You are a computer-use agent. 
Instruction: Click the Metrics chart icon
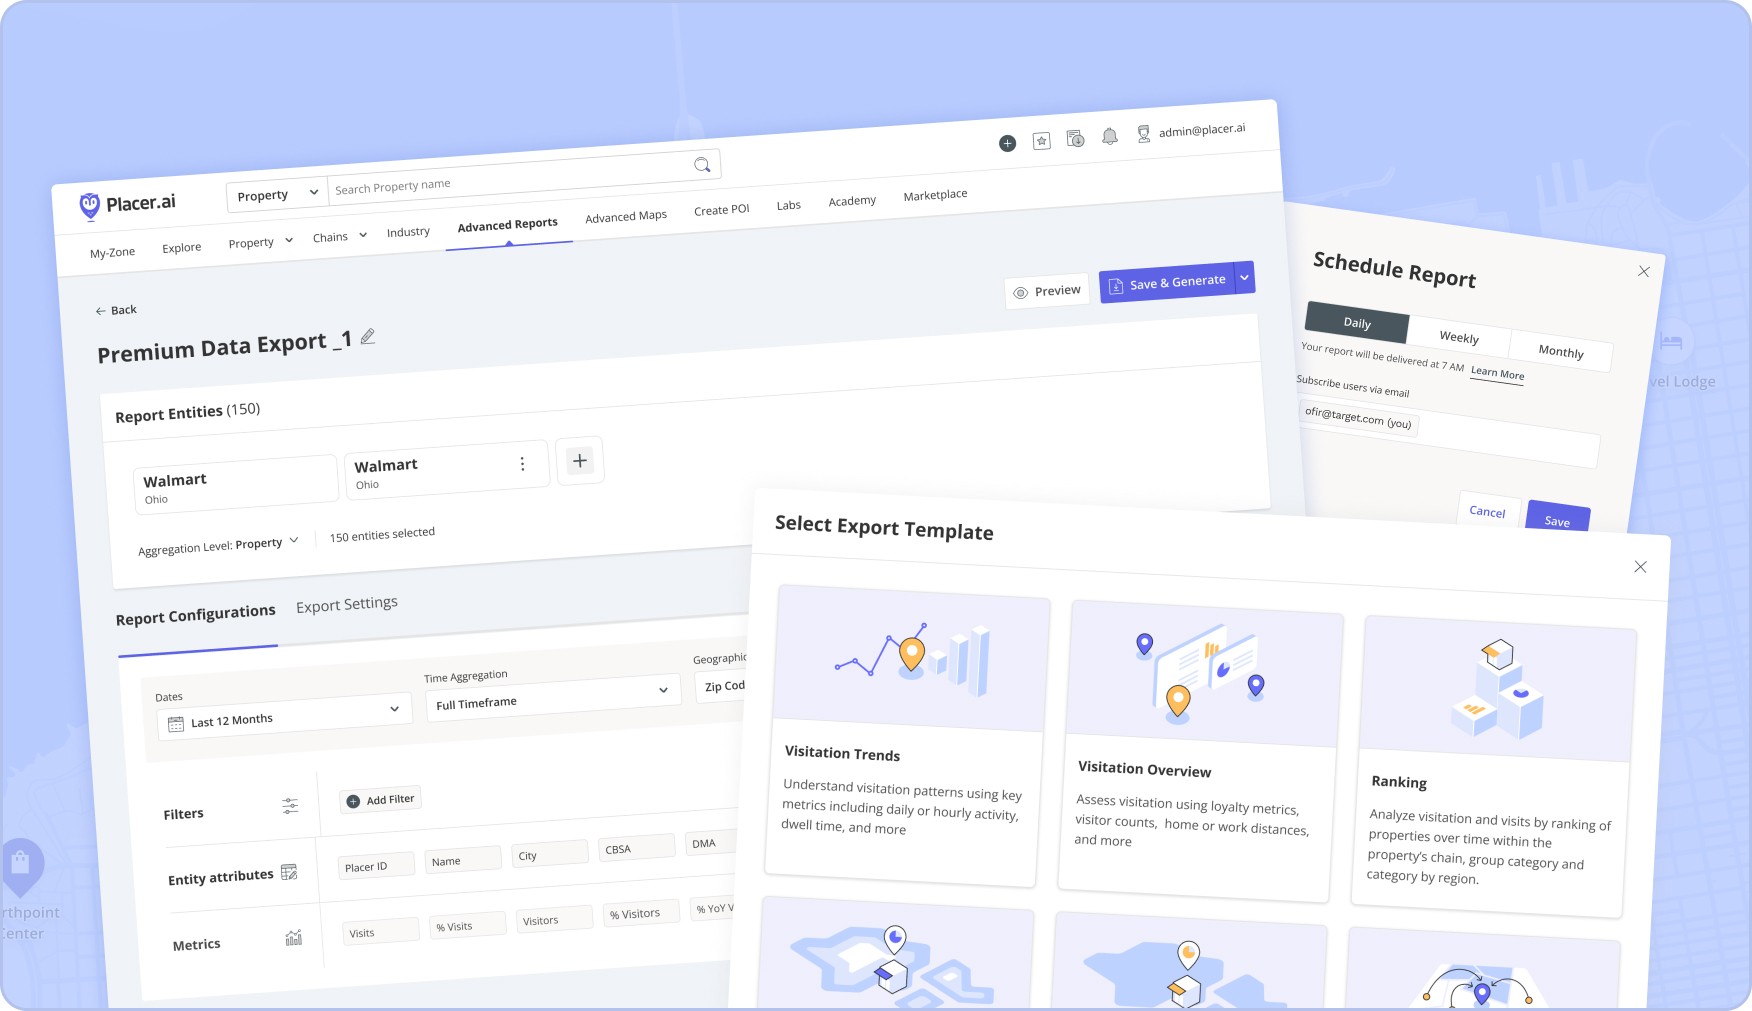coord(293,938)
